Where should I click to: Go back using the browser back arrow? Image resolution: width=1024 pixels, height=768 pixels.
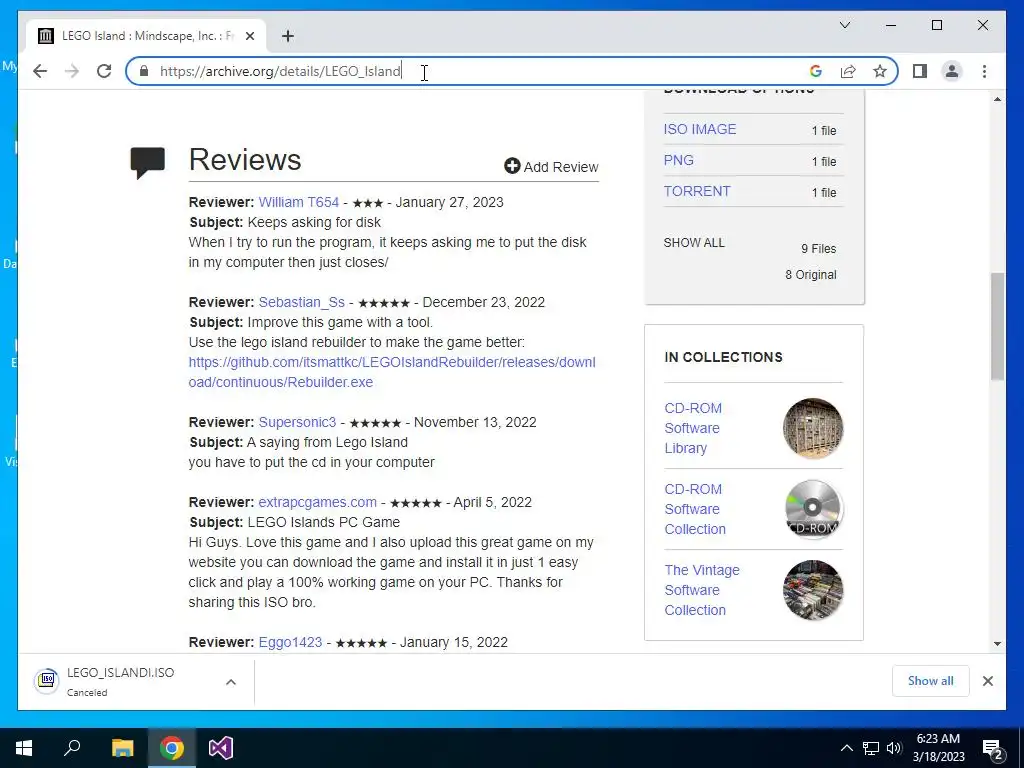click(40, 71)
